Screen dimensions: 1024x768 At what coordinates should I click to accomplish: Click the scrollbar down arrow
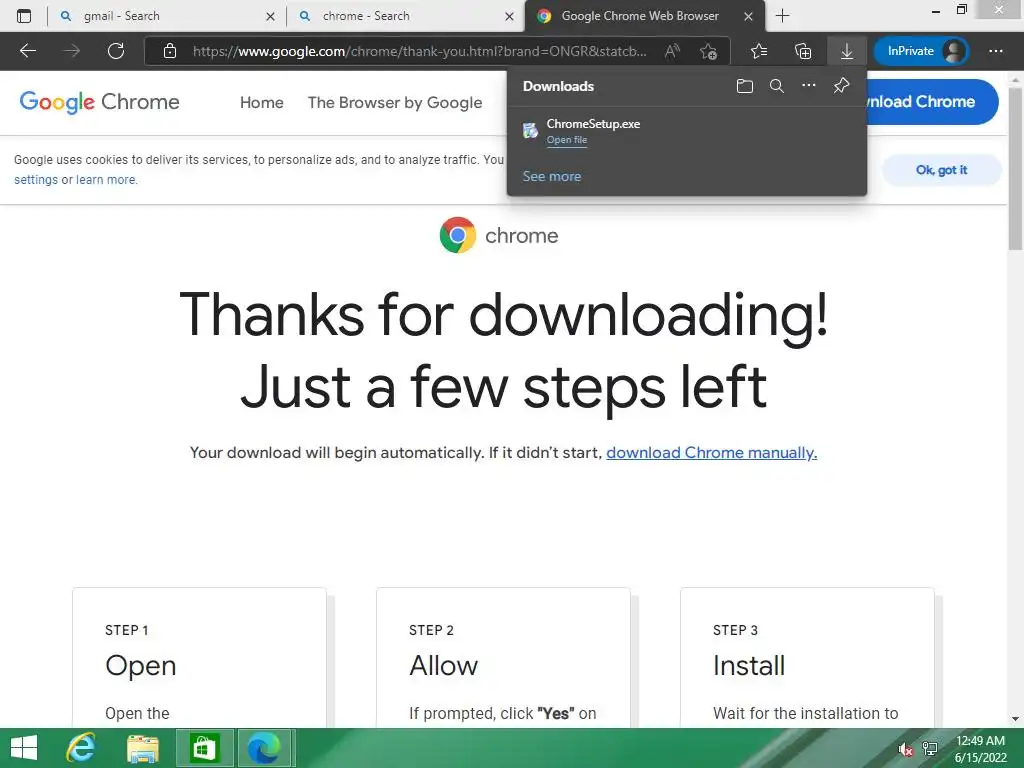point(1015,719)
